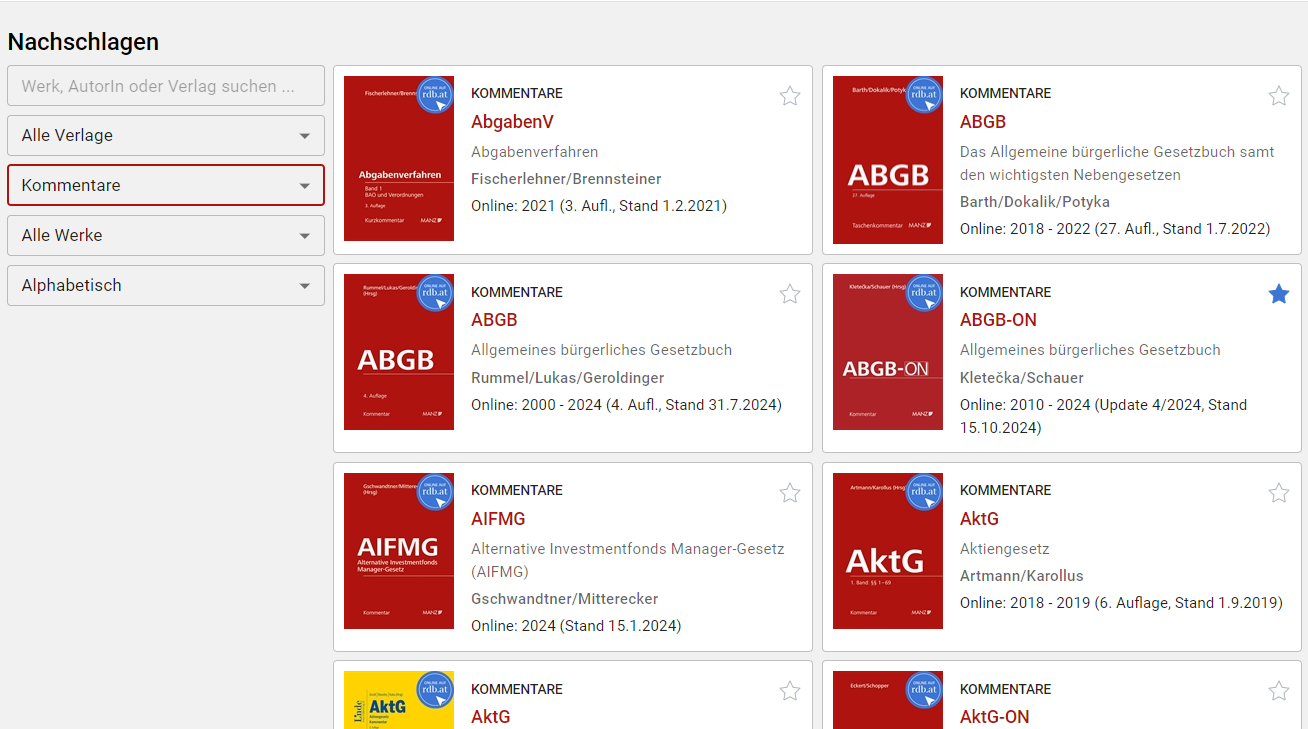The width and height of the screenshot is (1308, 729).
Task: Open the ABGB-ON title link
Action: (998, 320)
